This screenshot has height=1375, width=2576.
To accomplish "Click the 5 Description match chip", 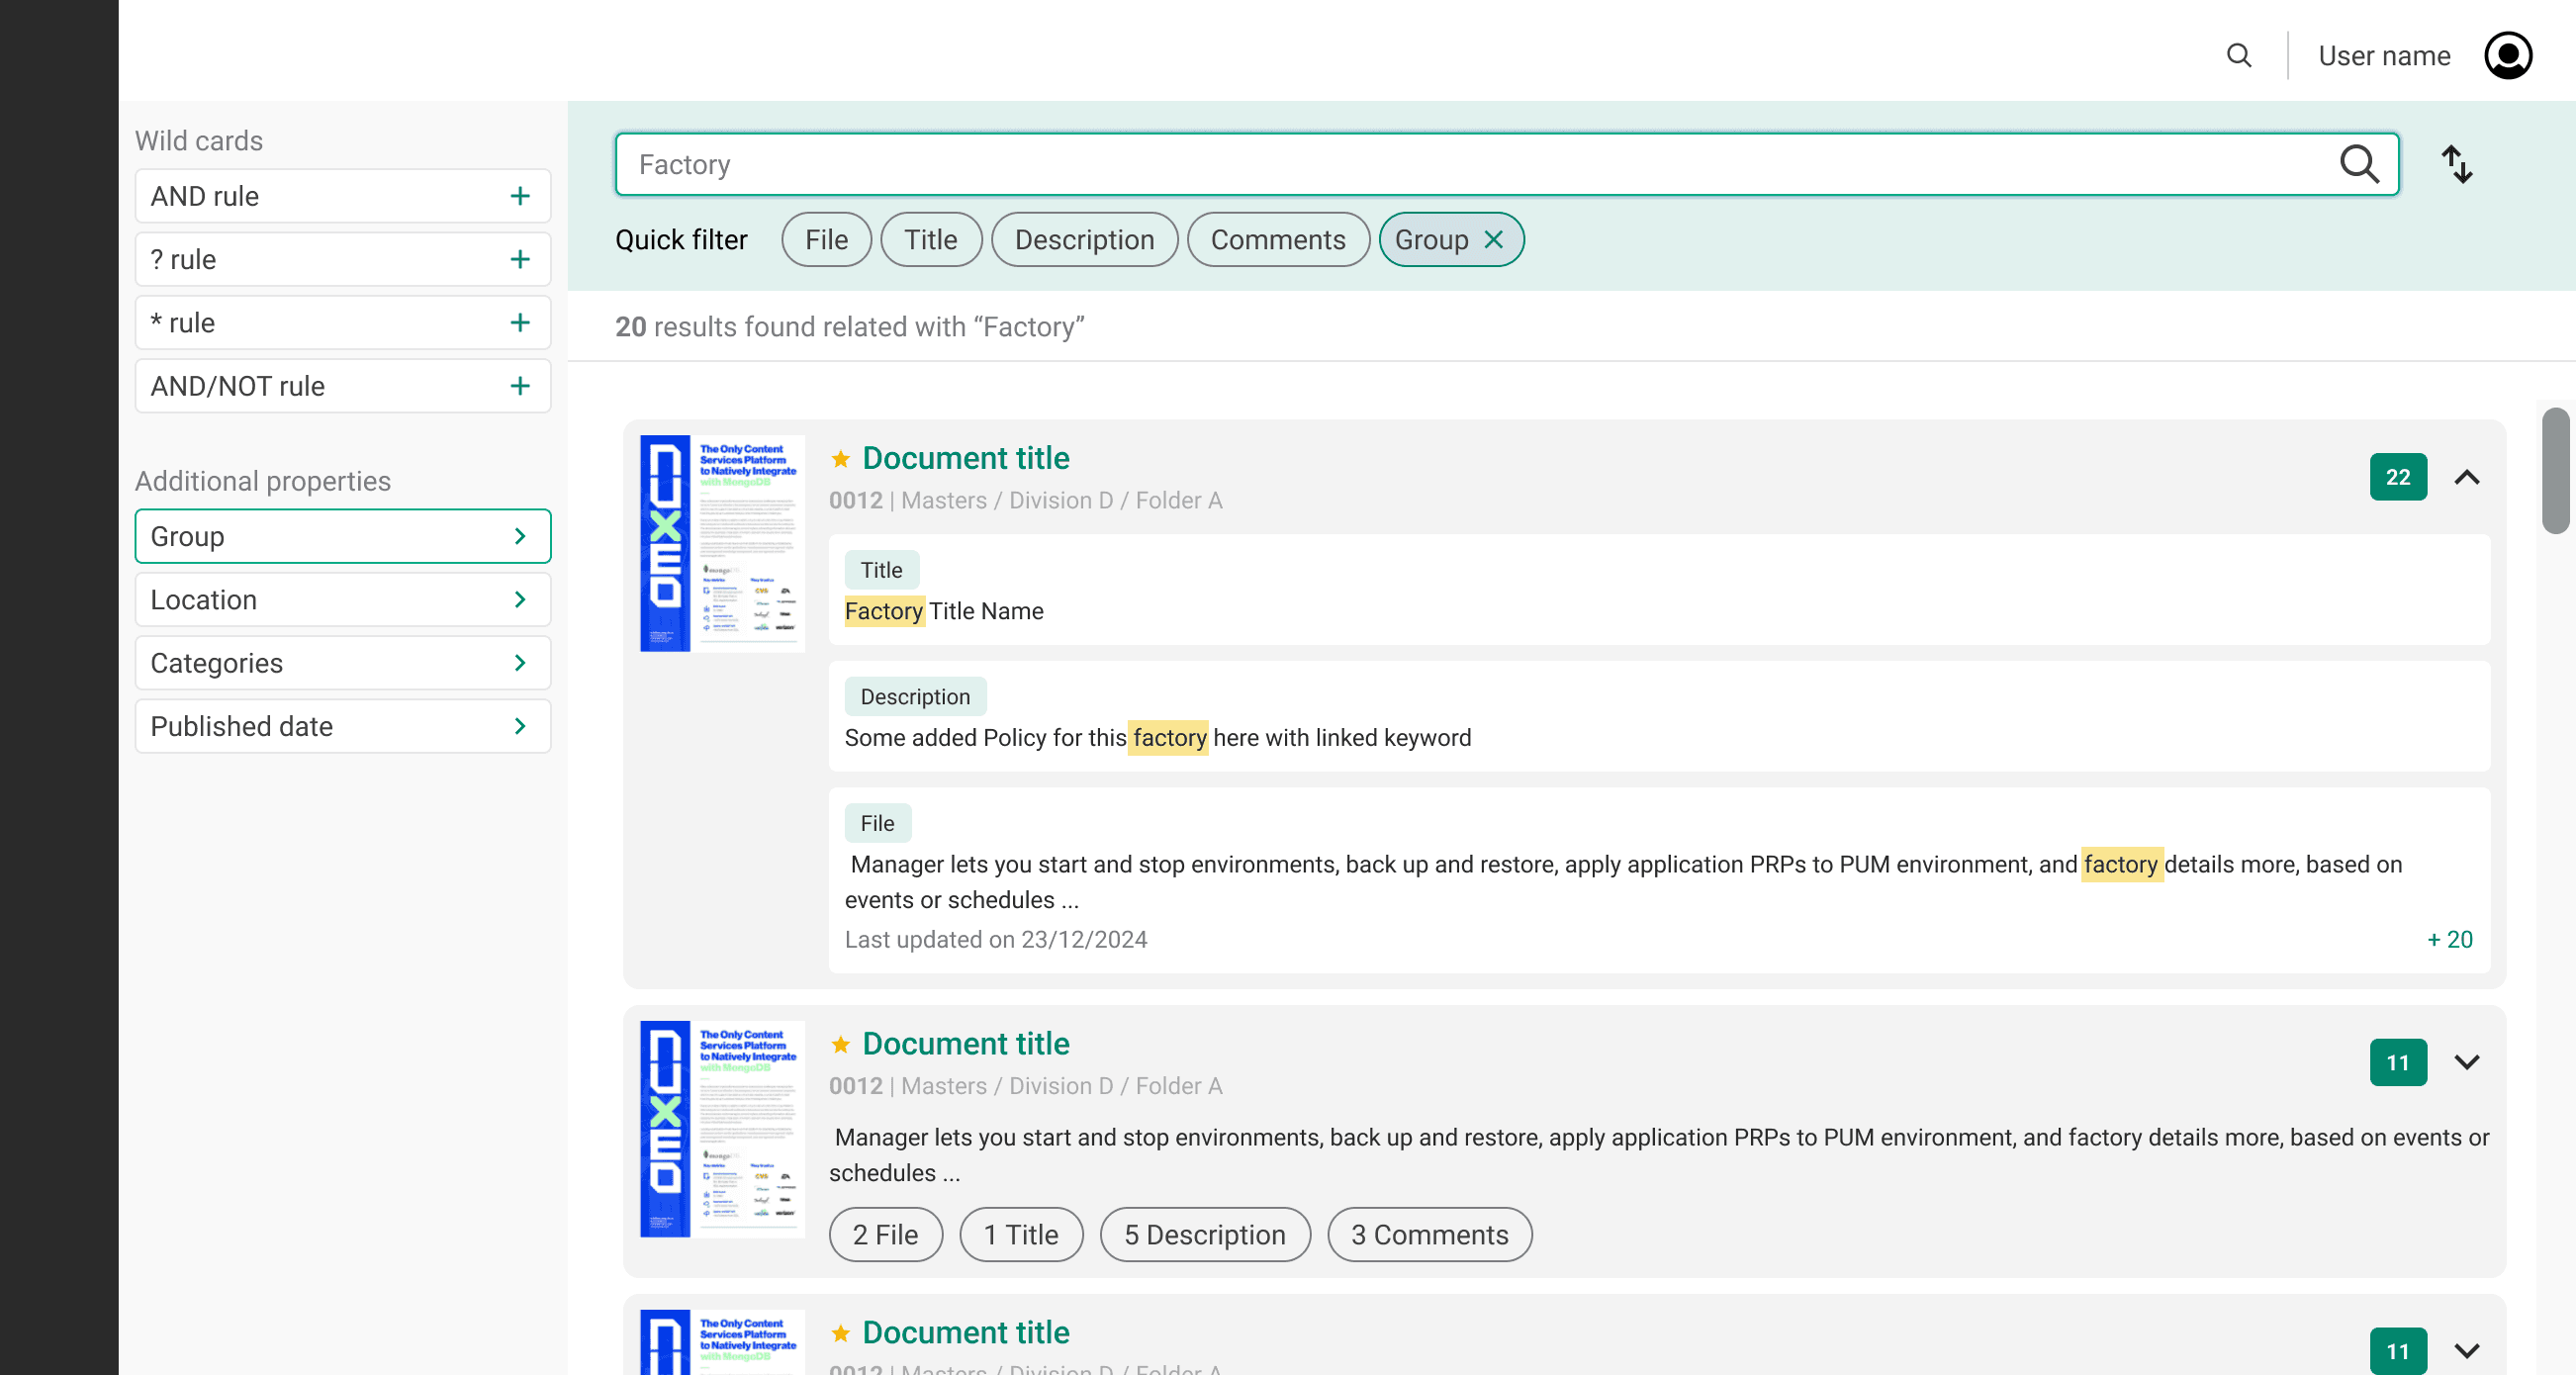I will point(1204,1235).
